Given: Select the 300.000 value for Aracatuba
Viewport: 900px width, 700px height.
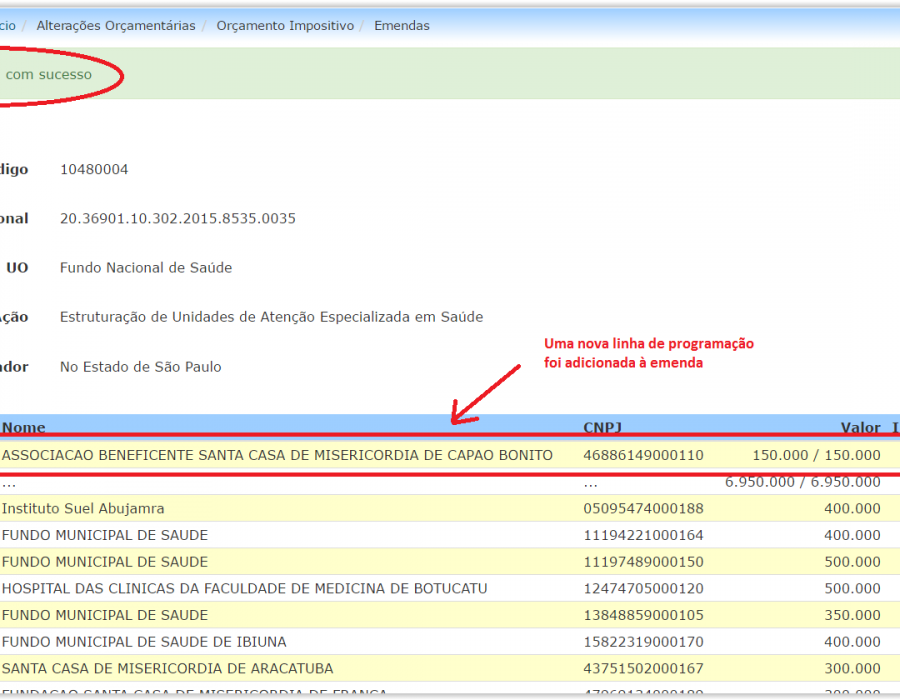Looking at the screenshot, I should click(852, 668).
